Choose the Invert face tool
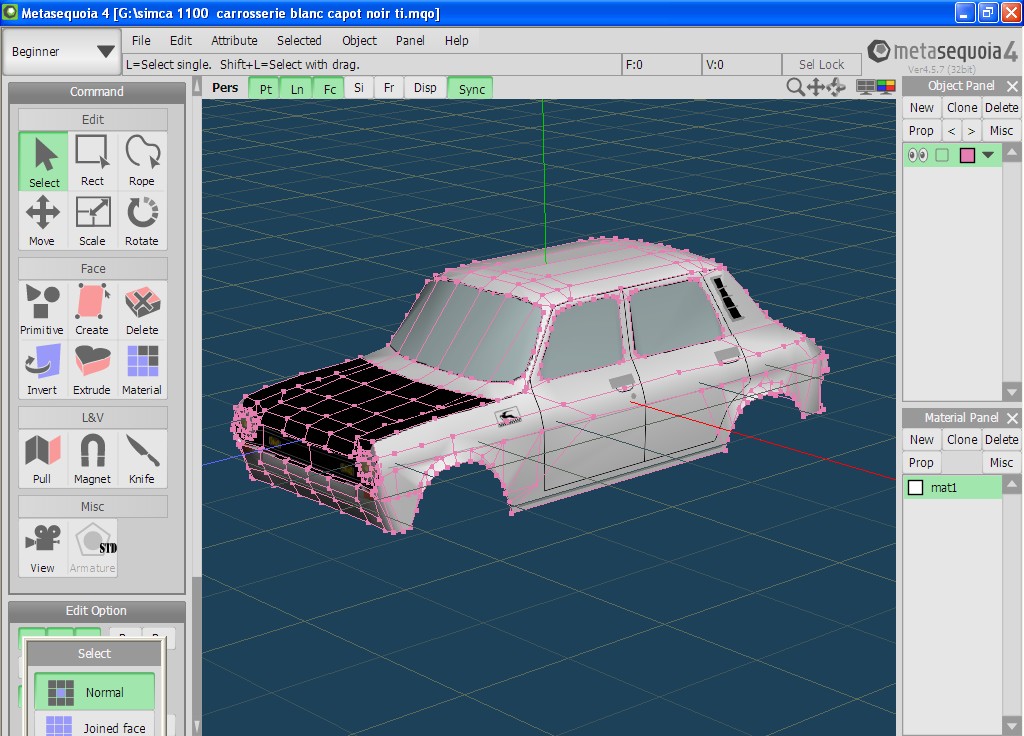This screenshot has height=736, width=1024. tap(42, 370)
